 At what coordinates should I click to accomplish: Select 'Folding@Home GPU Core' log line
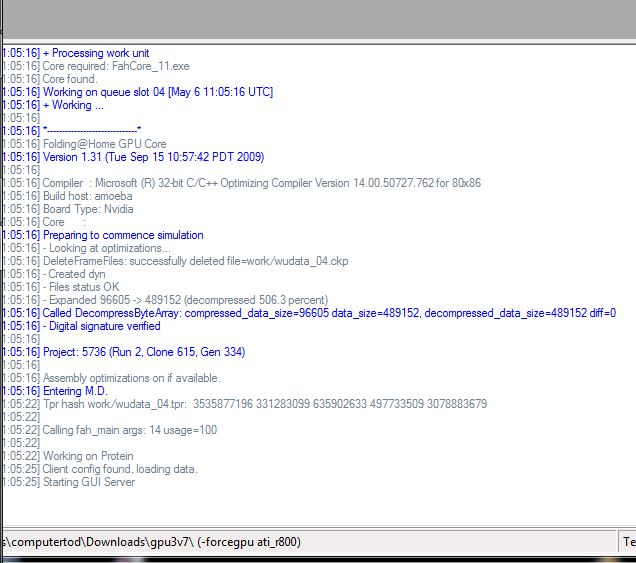pos(84,144)
